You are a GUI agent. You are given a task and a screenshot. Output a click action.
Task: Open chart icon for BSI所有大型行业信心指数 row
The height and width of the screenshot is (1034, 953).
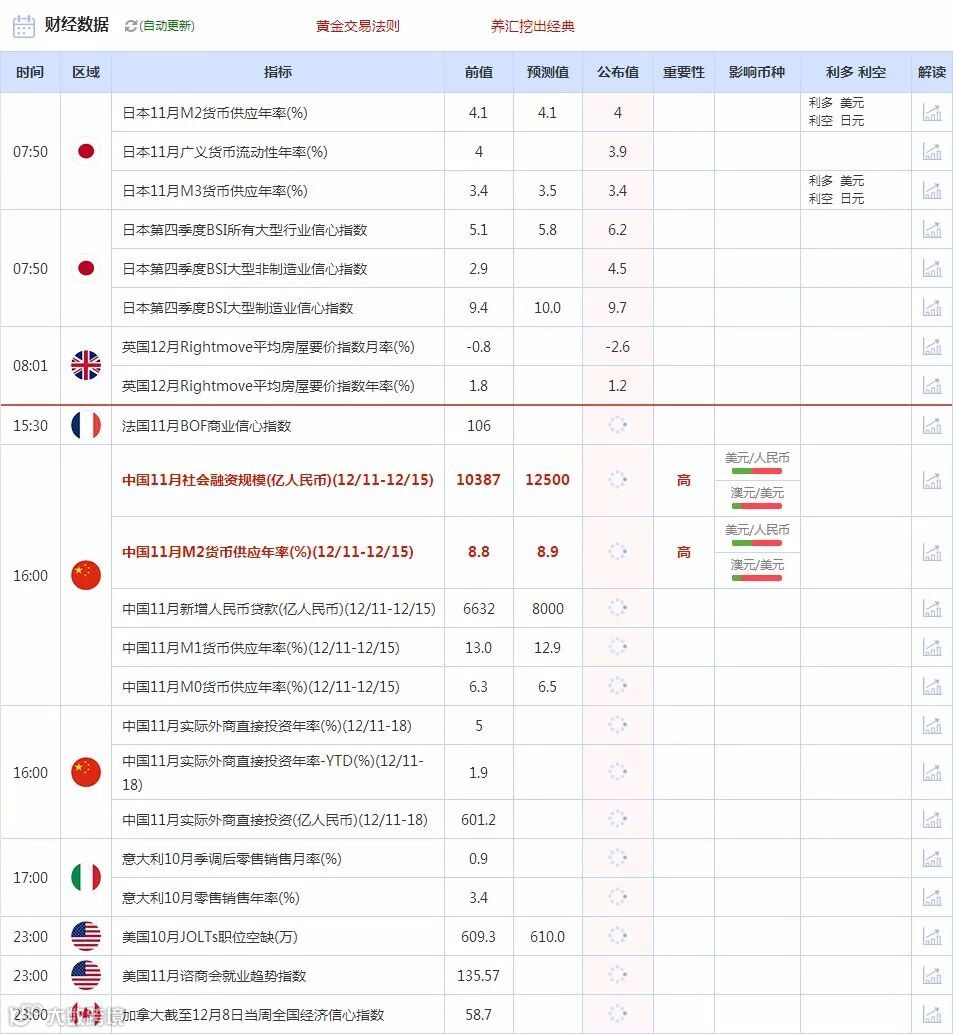tap(931, 229)
